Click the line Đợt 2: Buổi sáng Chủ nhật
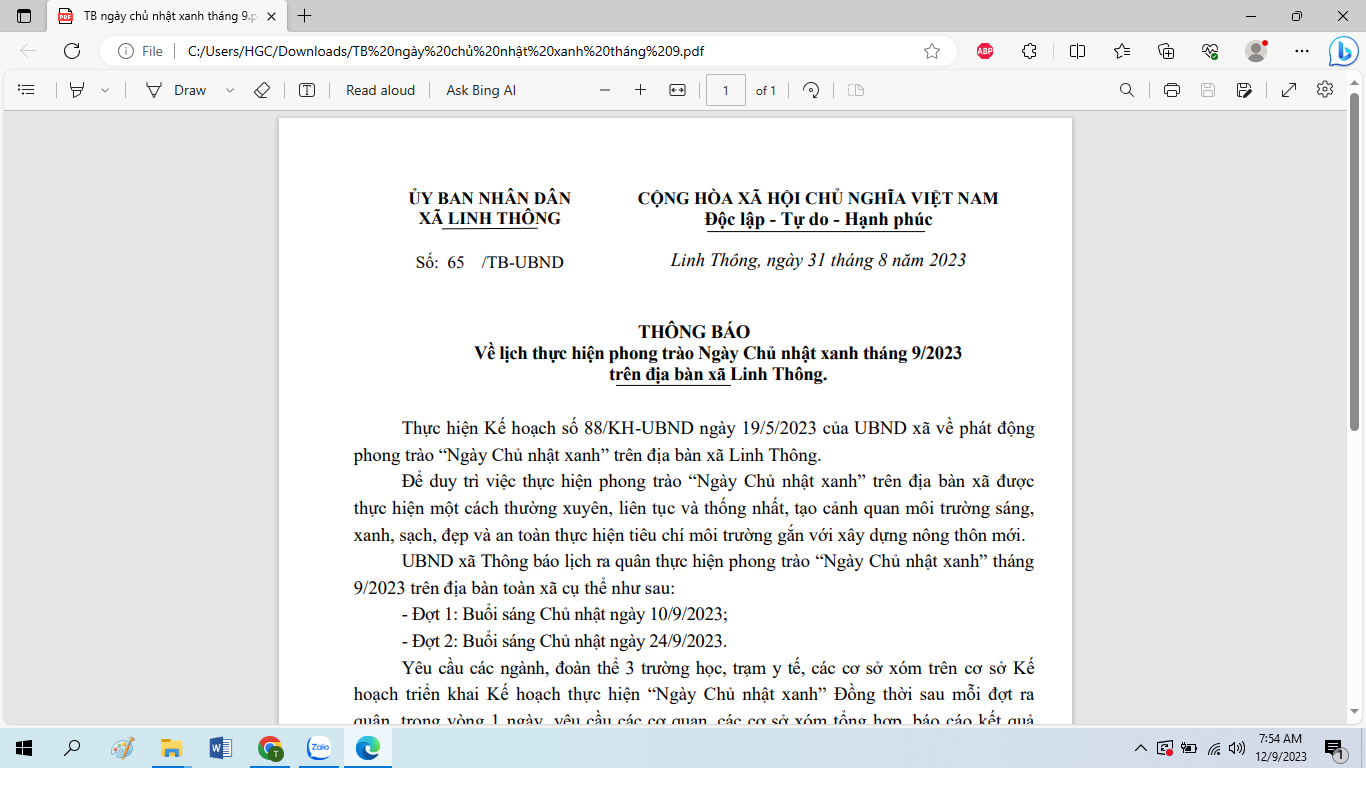Viewport: 1366px width, 786px height. click(x=564, y=641)
